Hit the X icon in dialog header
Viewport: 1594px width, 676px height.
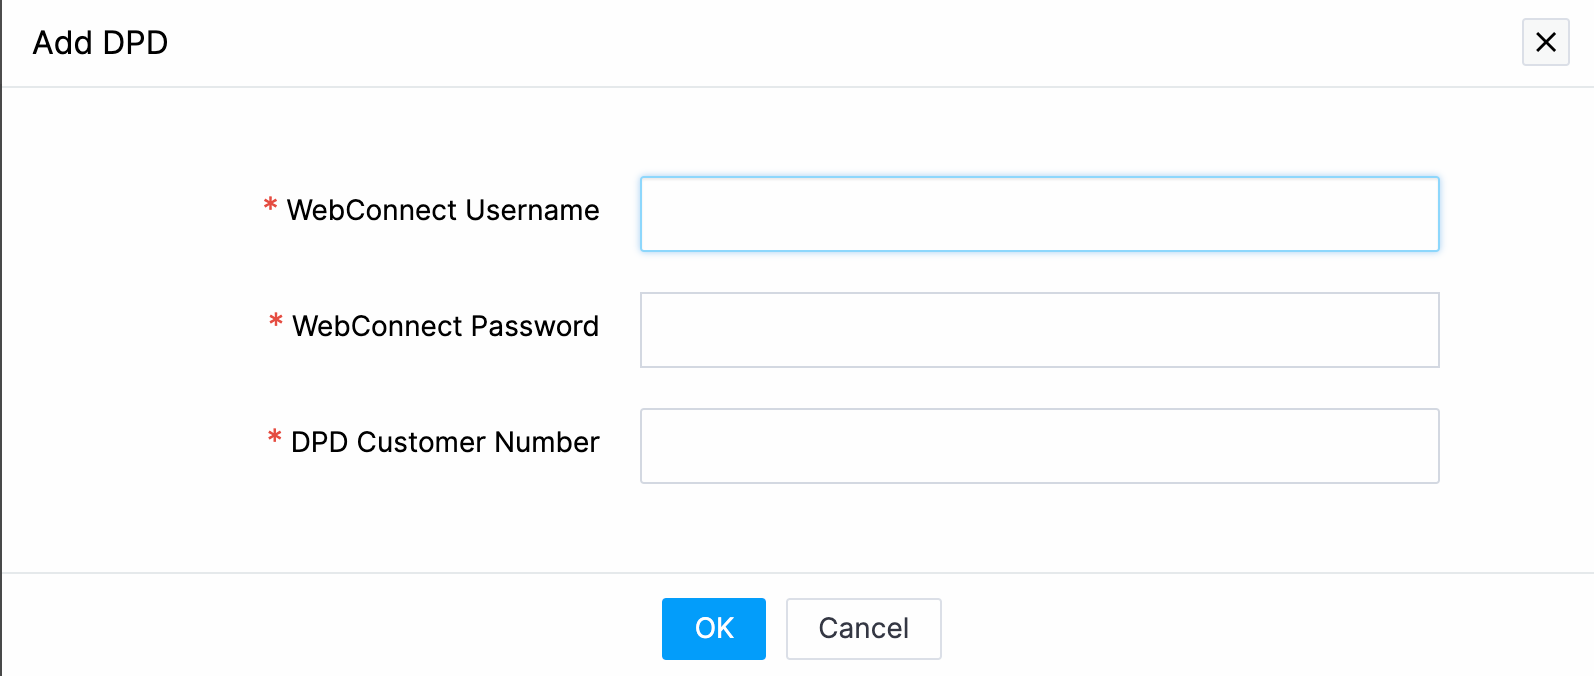pyautogui.click(x=1545, y=42)
